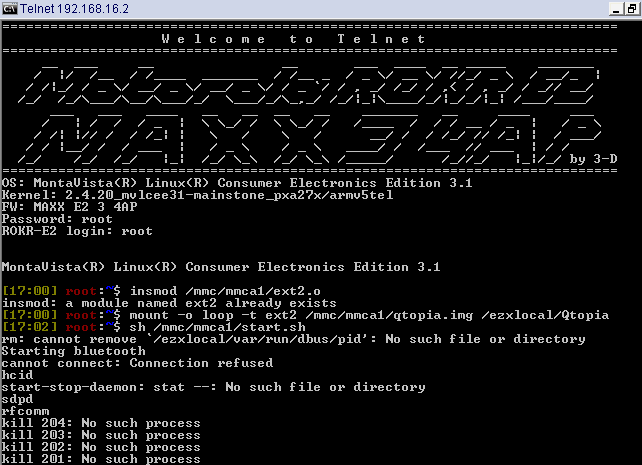Screen dimensions: 642x465
Task: Click the 'Password: root' line
Action: tap(57, 219)
